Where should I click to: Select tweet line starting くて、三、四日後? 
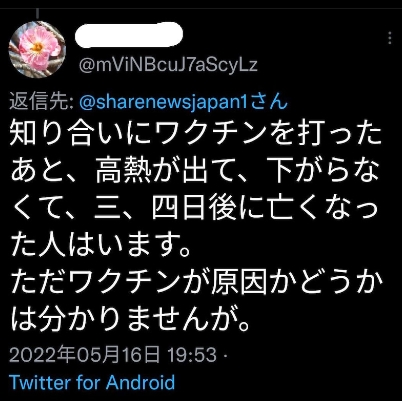click(x=194, y=210)
